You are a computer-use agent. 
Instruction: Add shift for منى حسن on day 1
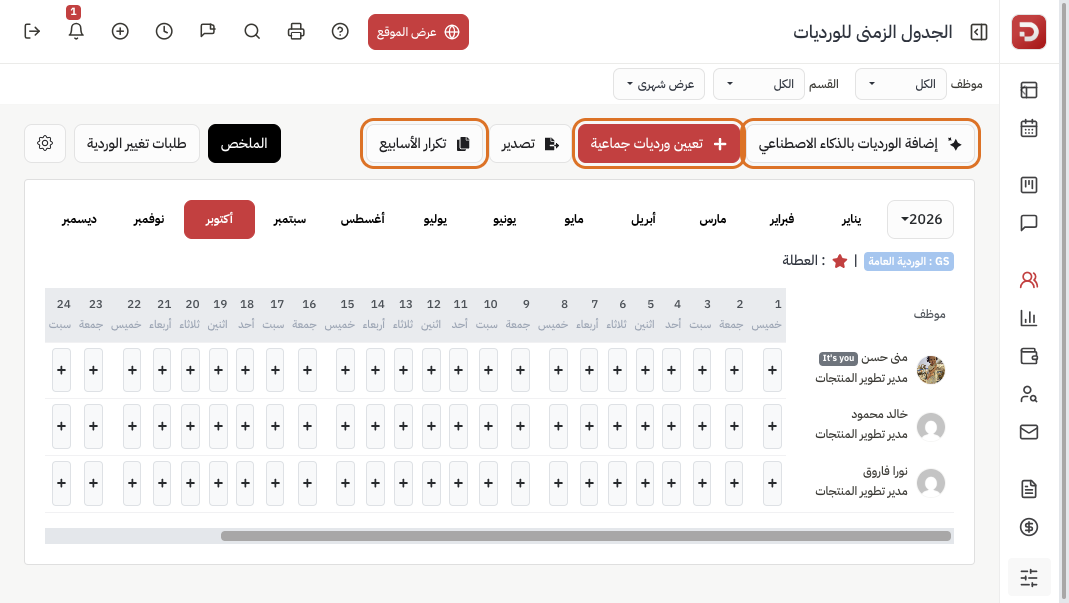coord(772,370)
